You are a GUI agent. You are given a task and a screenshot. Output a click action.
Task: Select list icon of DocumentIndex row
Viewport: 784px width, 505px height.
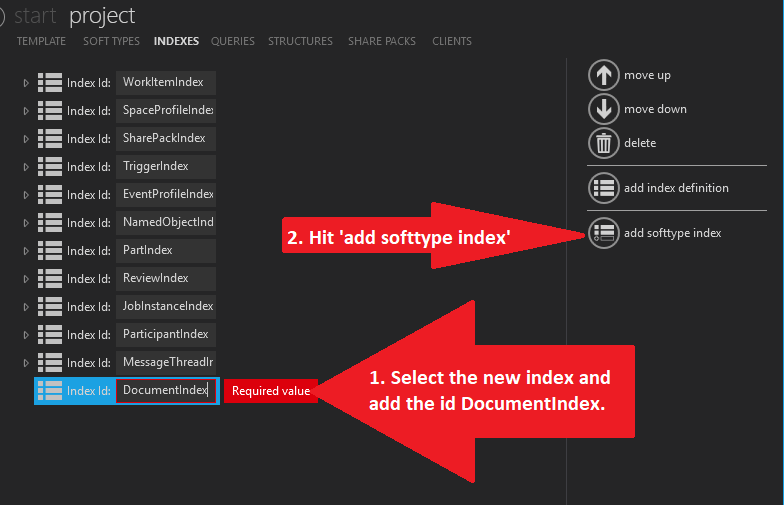[x=50, y=390]
